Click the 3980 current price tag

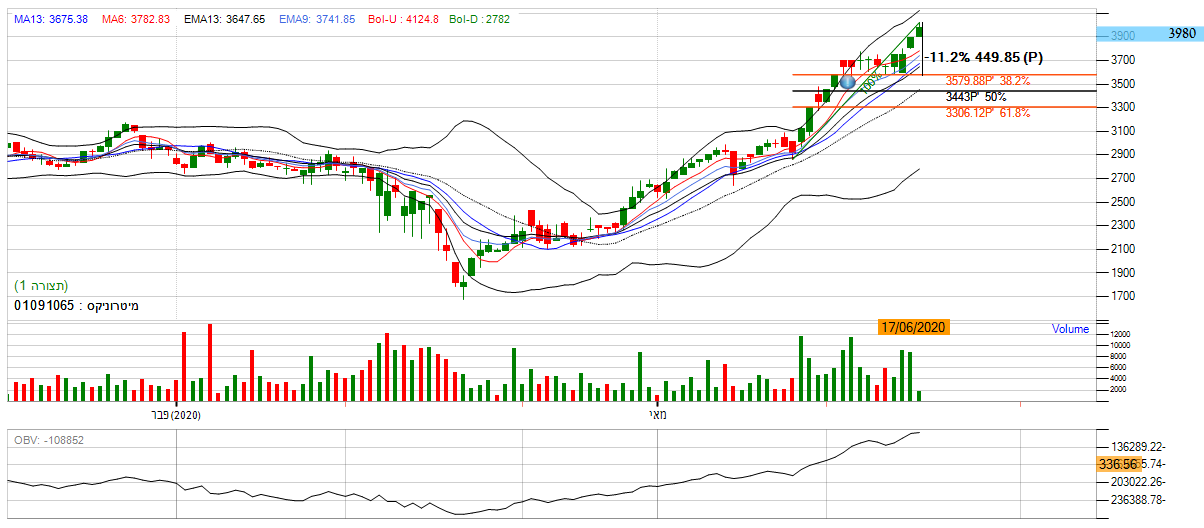tap(1181, 34)
